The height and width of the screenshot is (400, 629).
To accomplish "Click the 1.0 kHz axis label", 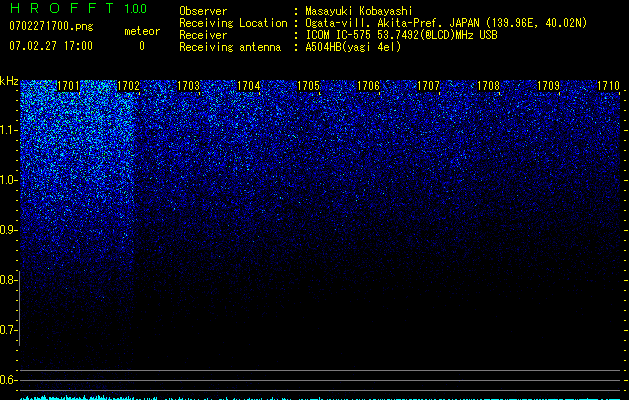I will click(x=8, y=180).
